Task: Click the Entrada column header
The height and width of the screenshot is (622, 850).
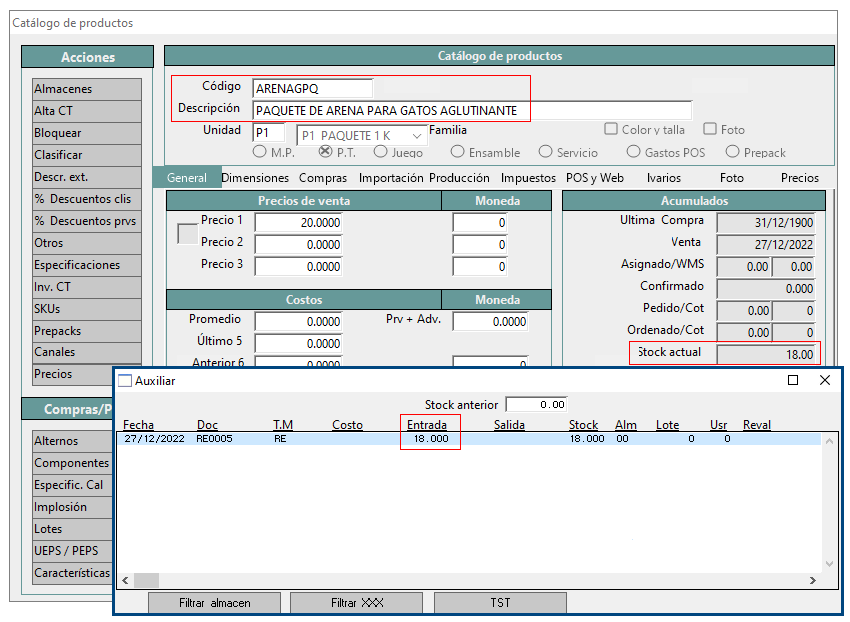Action: click(427, 425)
